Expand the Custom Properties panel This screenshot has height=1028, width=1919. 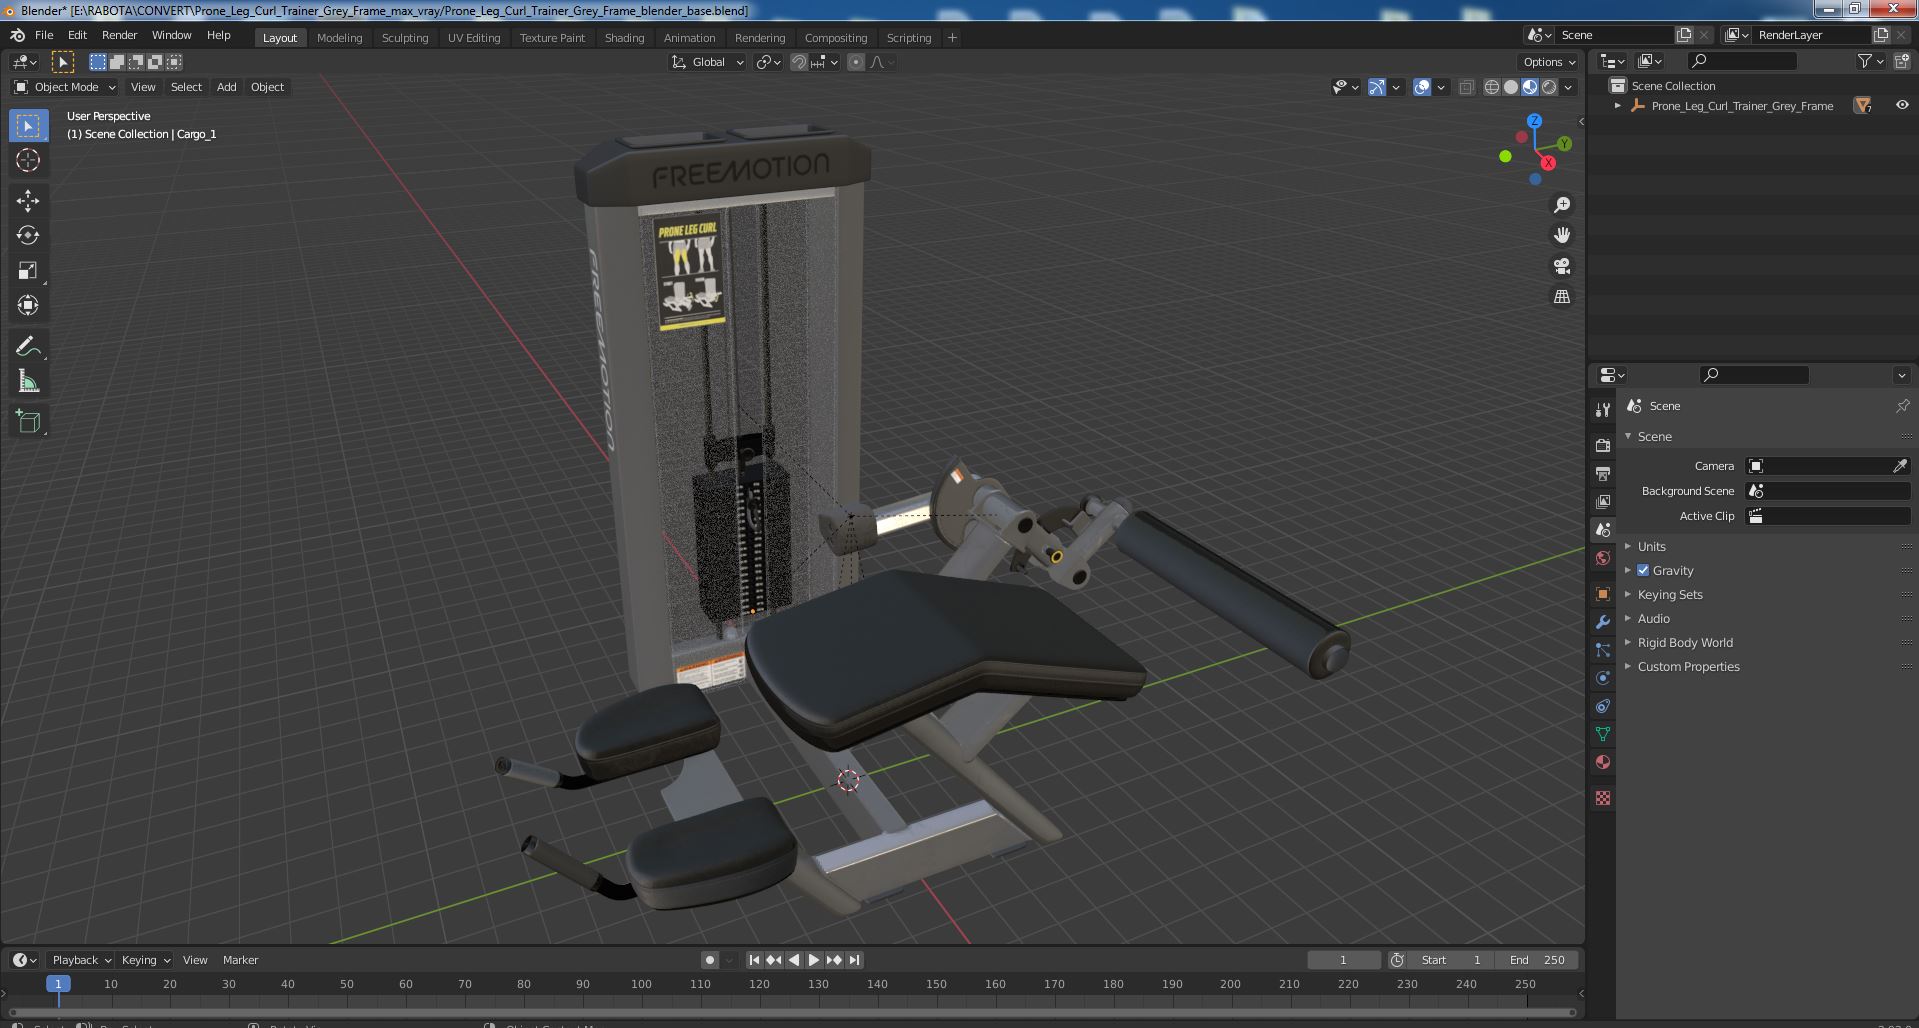click(1688, 666)
